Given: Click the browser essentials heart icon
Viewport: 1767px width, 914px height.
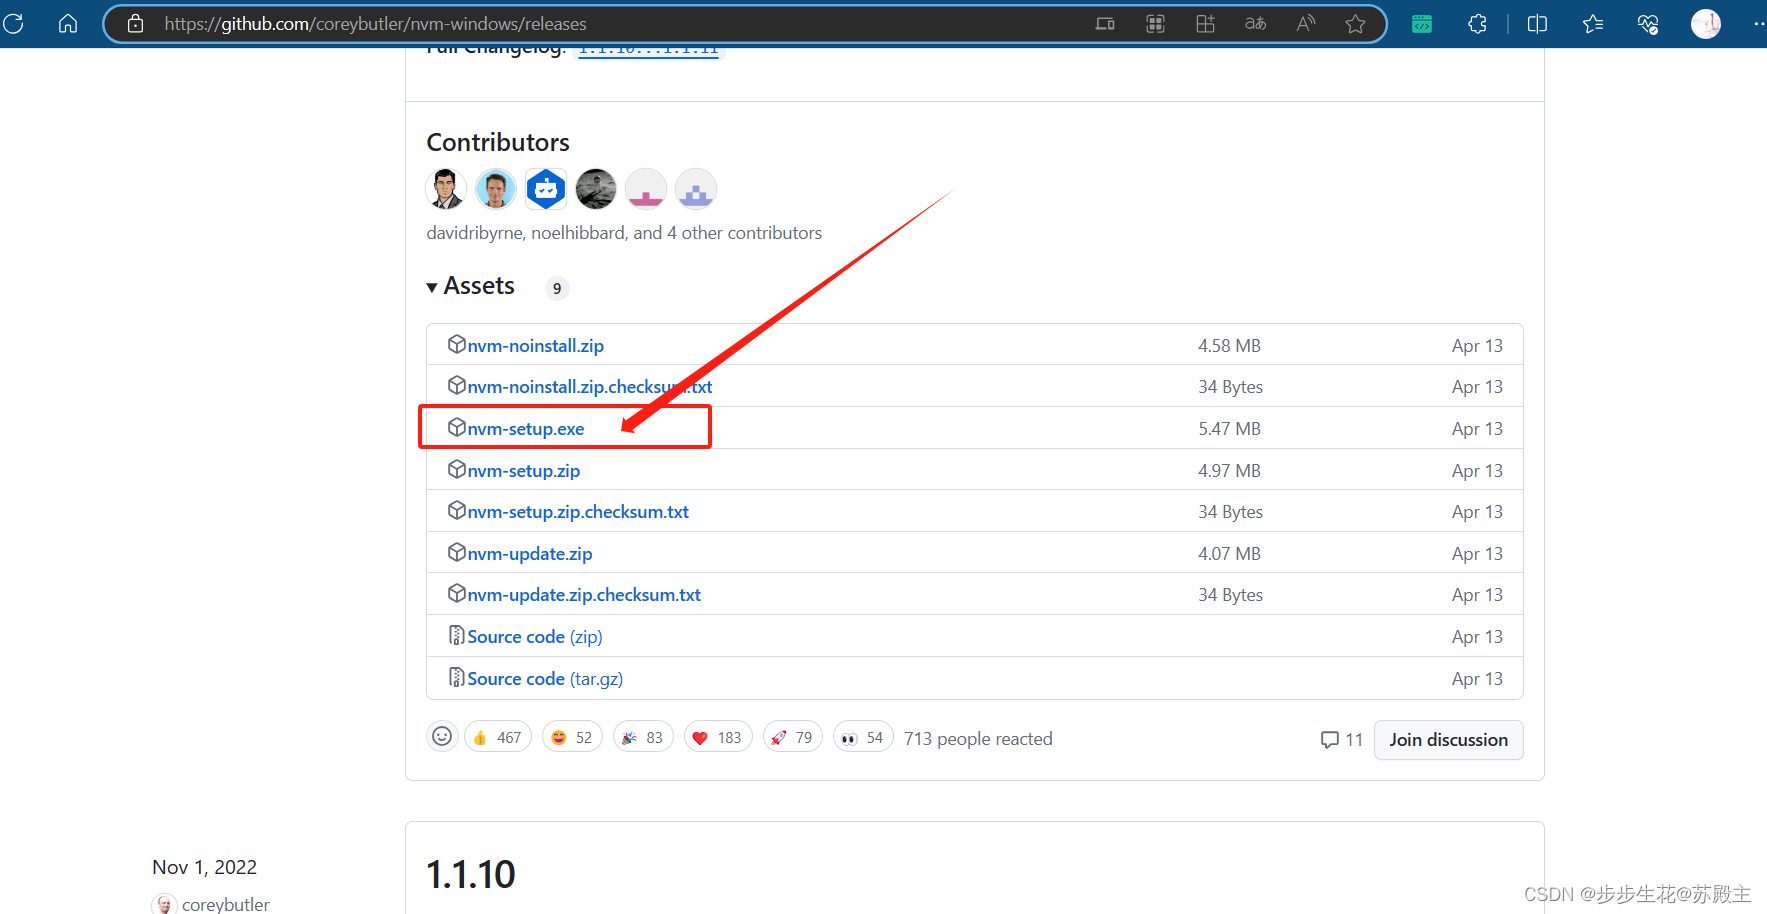Looking at the screenshot, I should 1648,23.
